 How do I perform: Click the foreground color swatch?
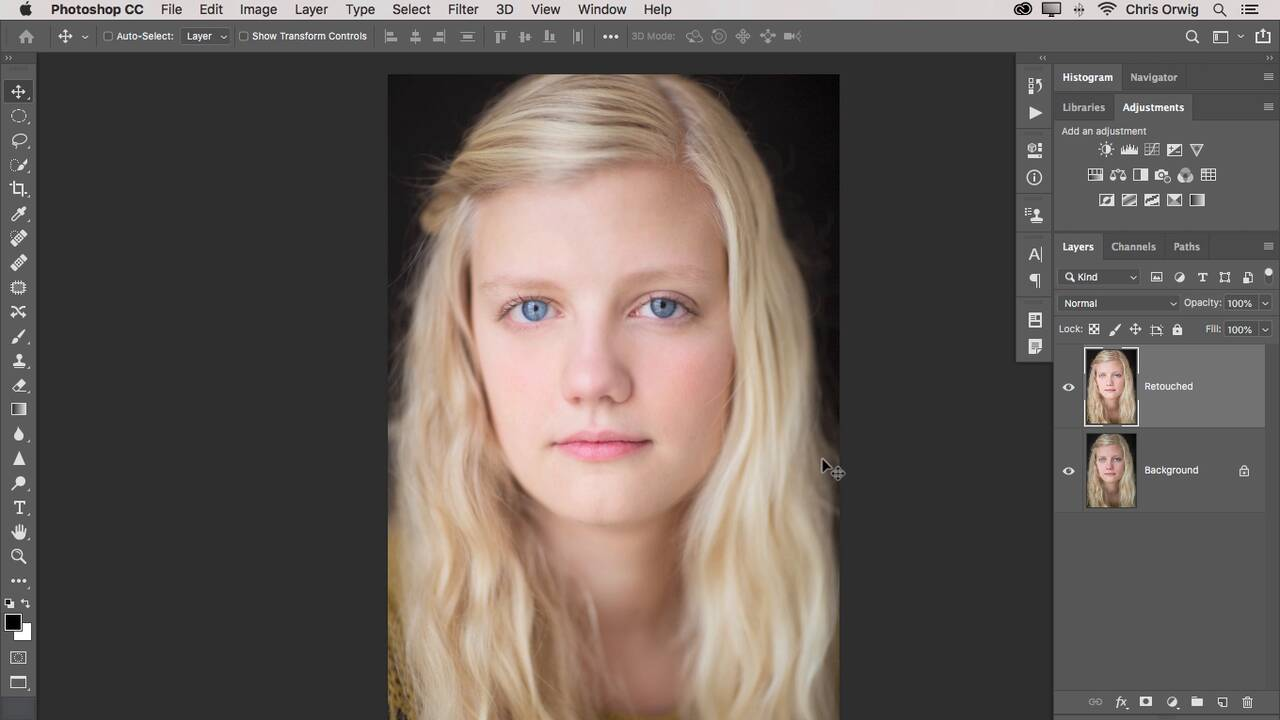[13, 623]
